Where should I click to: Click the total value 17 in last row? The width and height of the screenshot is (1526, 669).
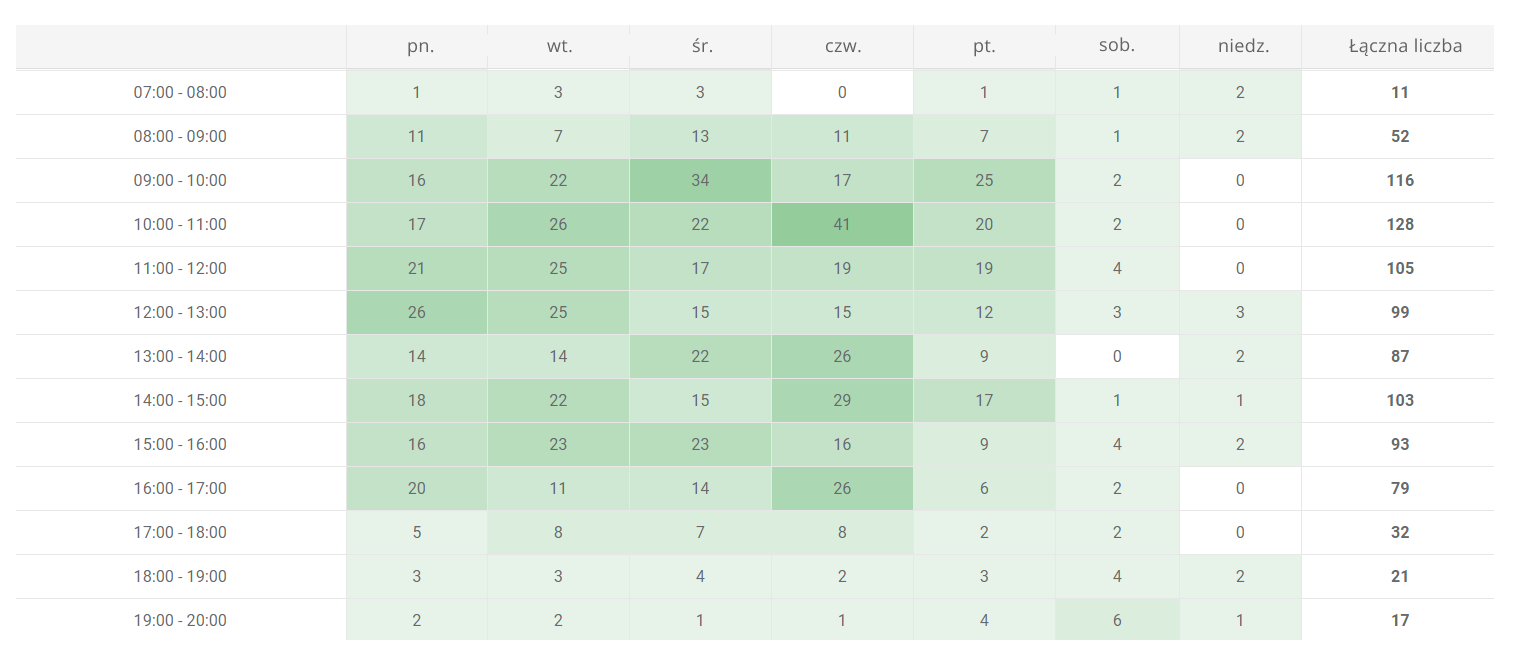[1400, 620]
